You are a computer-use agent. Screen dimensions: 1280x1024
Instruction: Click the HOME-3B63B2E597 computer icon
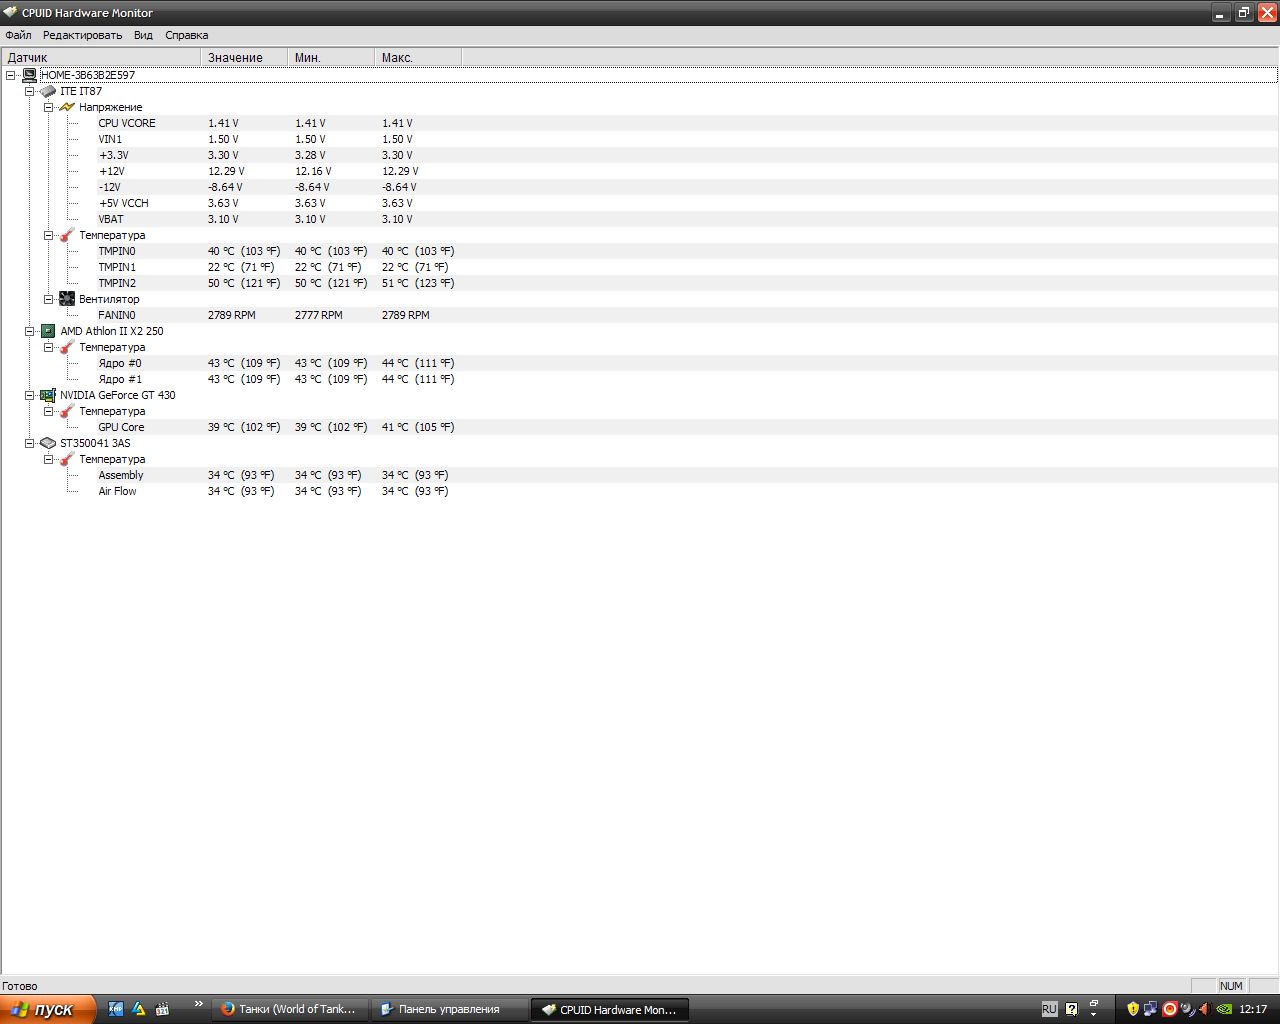pyautogui.click(x=30, y=75)
